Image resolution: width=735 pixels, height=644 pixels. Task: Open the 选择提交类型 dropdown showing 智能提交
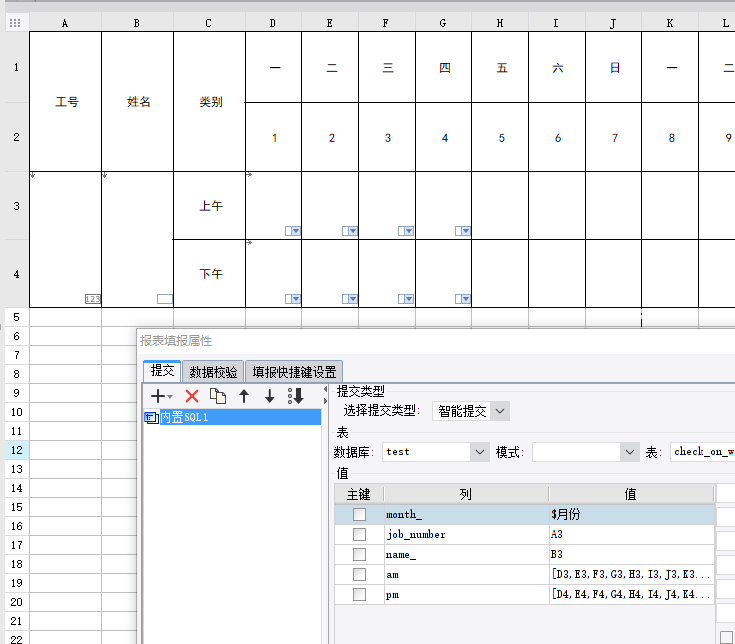[471, 411]
